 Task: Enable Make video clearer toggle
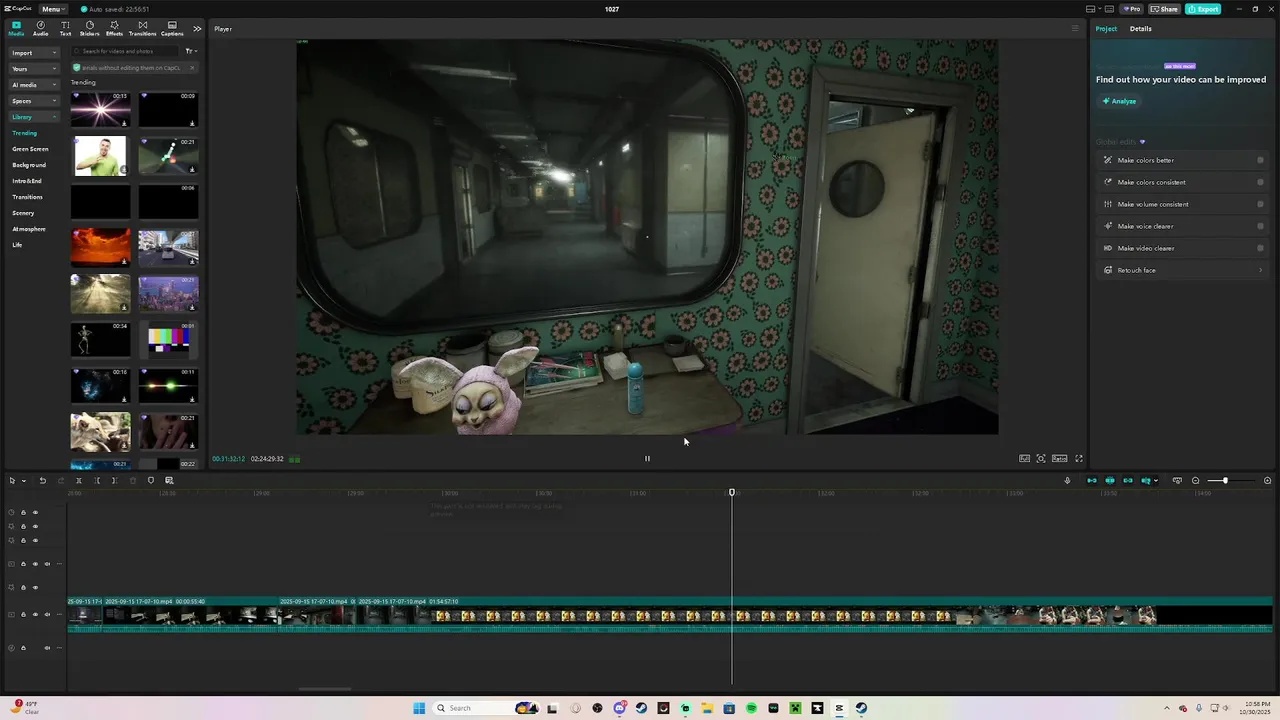coord(1260,248)
